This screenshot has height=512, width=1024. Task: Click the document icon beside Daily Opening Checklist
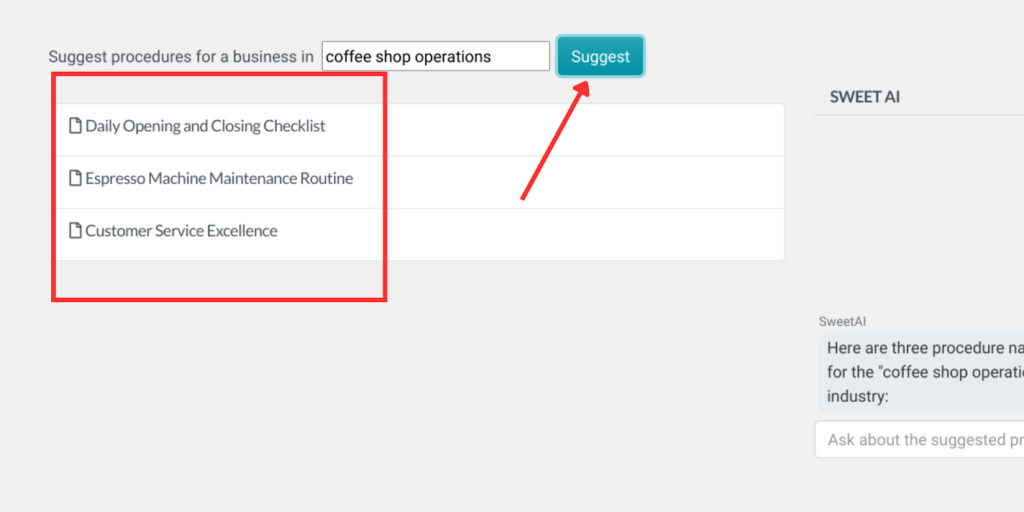(76, 125)
